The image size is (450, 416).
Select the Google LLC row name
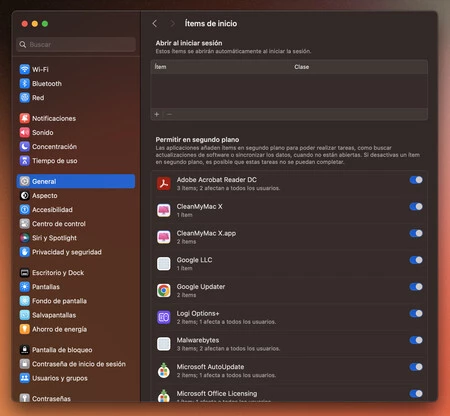click(x=194, y=260)
